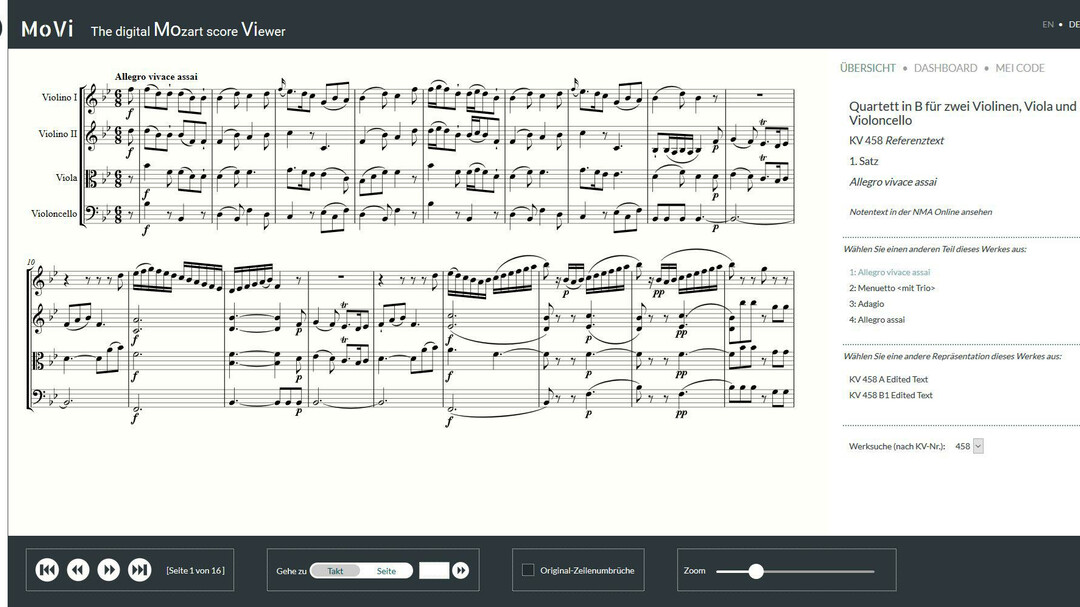Advance one page with the next-page icon
This screenshot has height=607, width=1080.
108,569
